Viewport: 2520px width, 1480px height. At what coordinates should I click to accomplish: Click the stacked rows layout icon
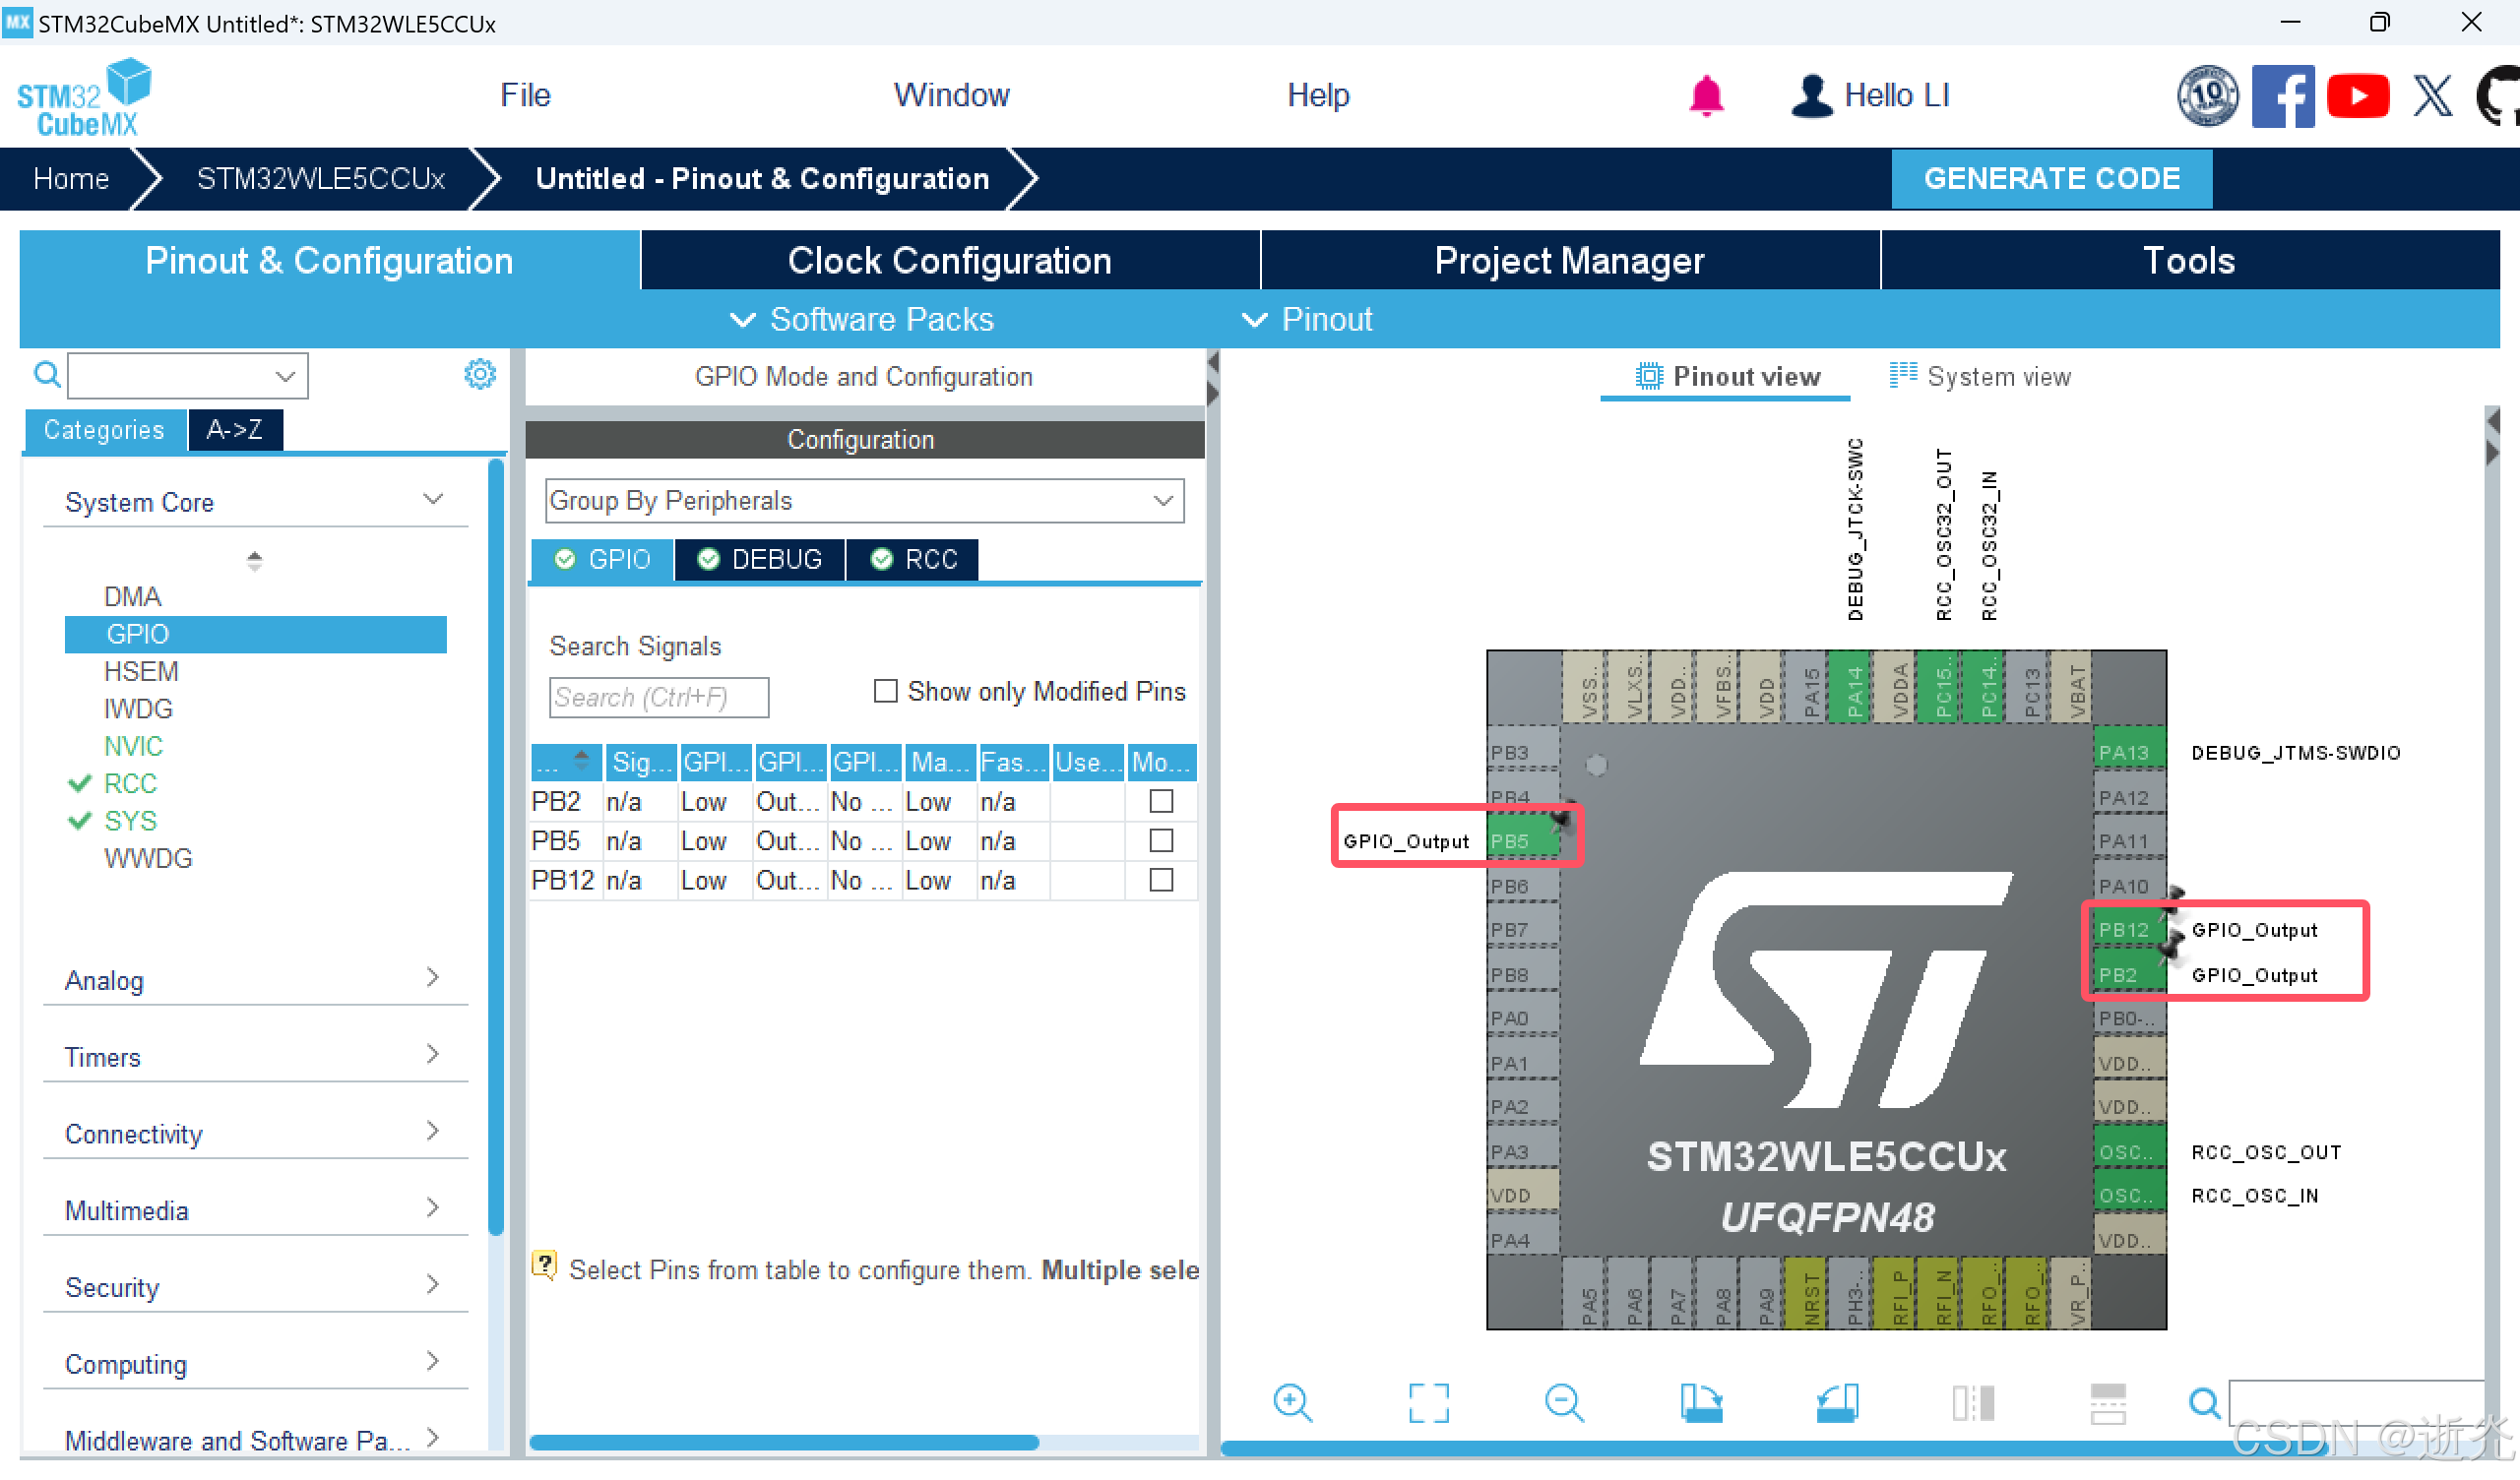pyautogui.click(x=2108, y=1403)
